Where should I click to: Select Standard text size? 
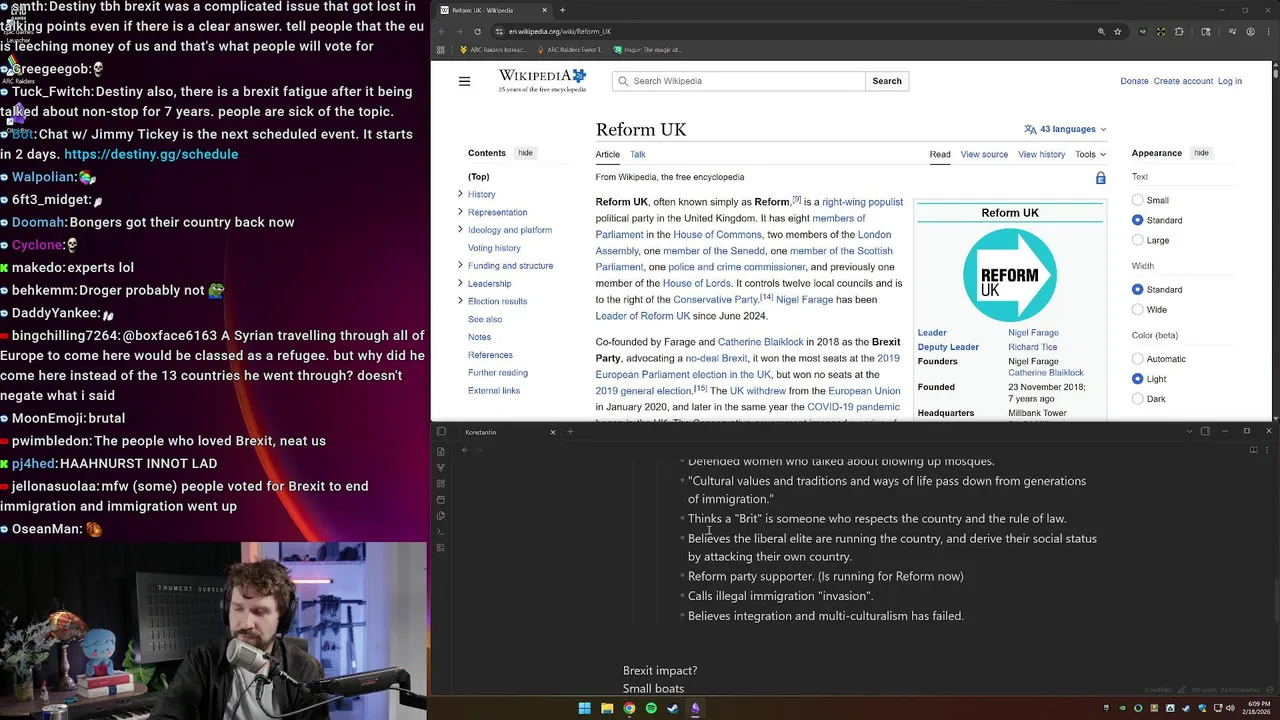[1137, 220]
